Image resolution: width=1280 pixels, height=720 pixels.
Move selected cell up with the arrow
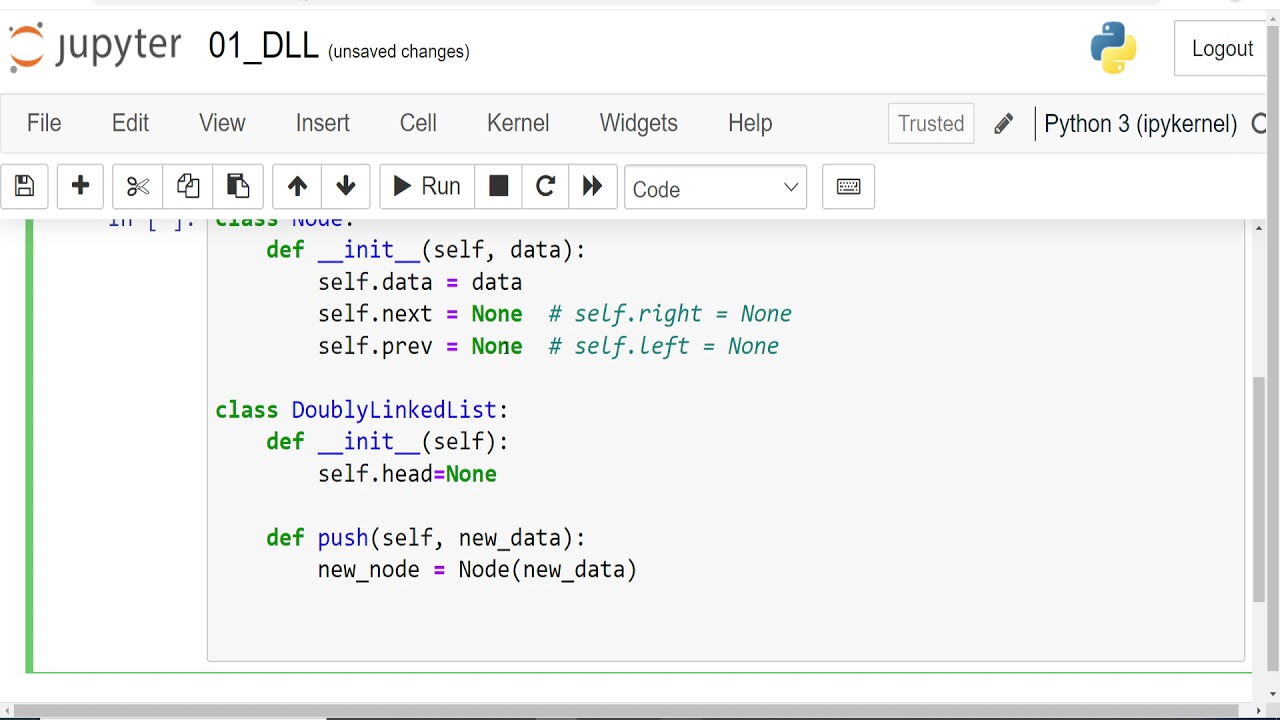click(297, 186)
